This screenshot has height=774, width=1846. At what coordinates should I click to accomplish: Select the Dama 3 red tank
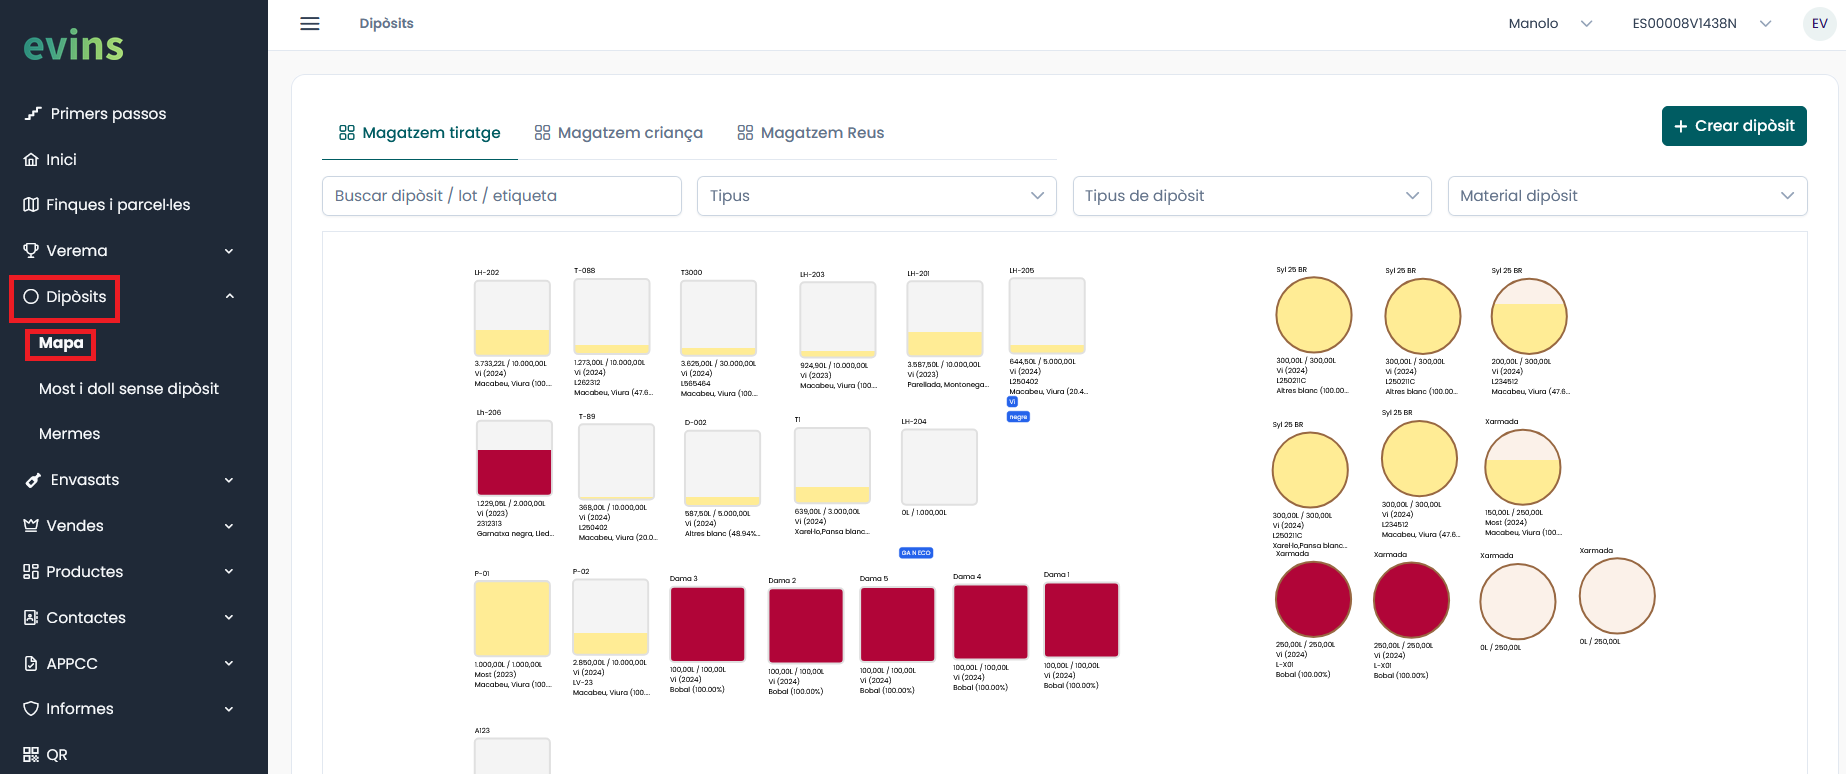(707, 624)
